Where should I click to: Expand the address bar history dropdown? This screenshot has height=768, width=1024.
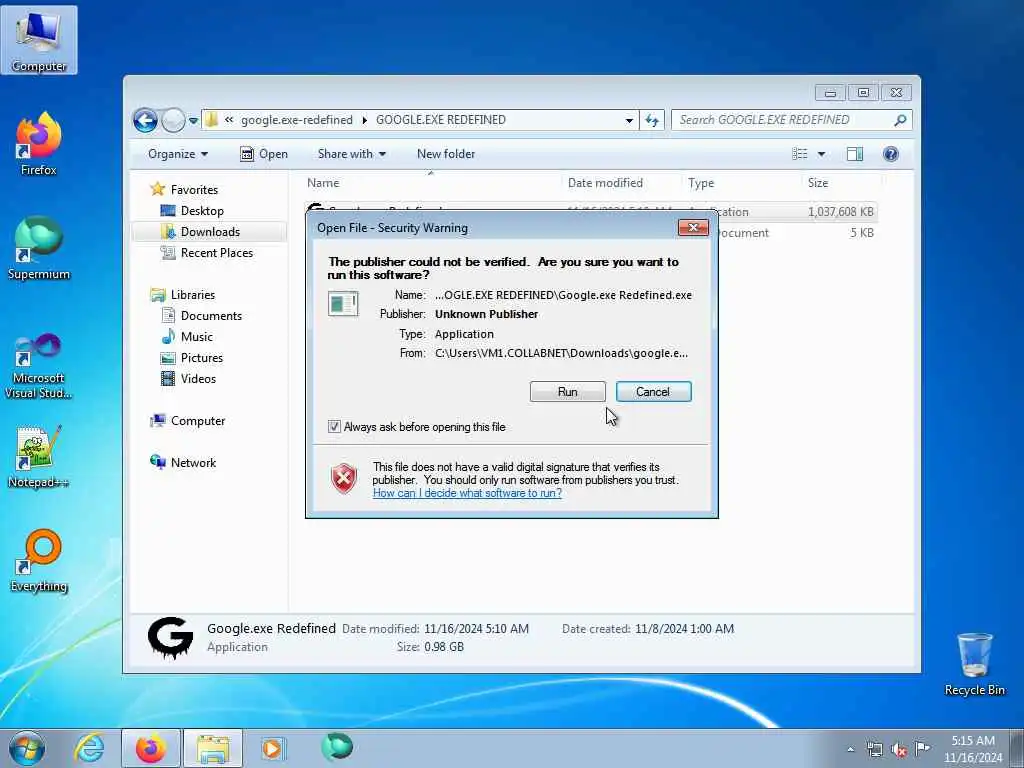(x=629, y=120)
